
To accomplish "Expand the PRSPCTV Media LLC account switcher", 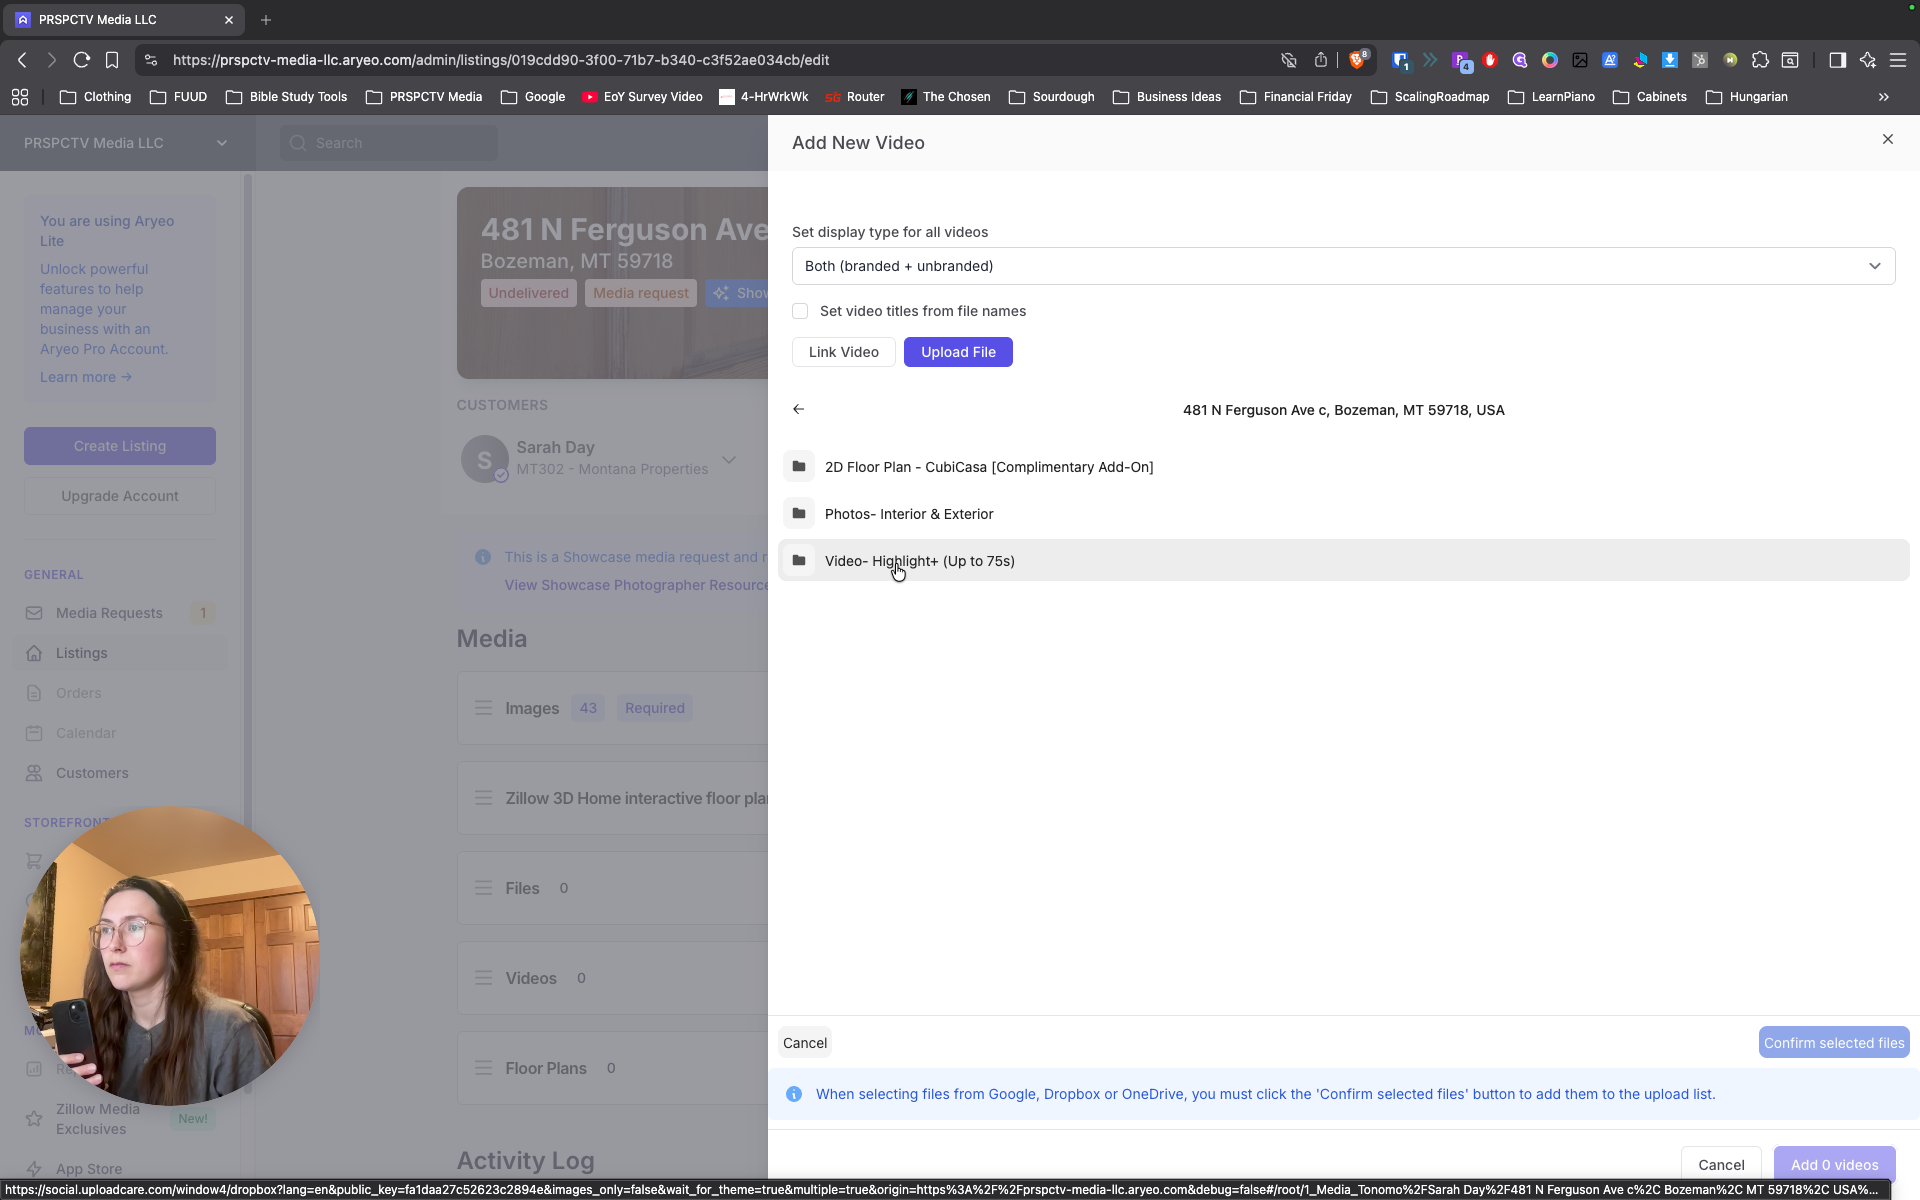I will coord(125,143).
